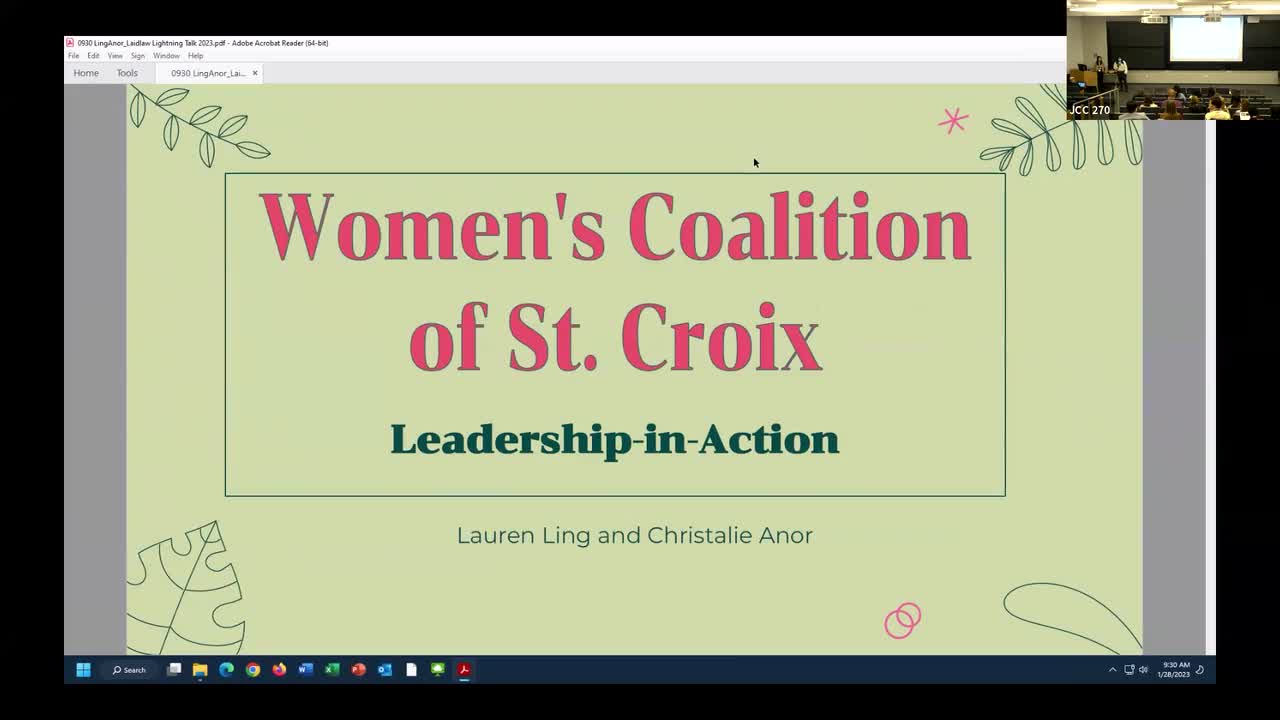This screenshot has height=720, width=1280.
Task: Start PowerPoint from the taskbar
Action: click(x=358, y=670)
